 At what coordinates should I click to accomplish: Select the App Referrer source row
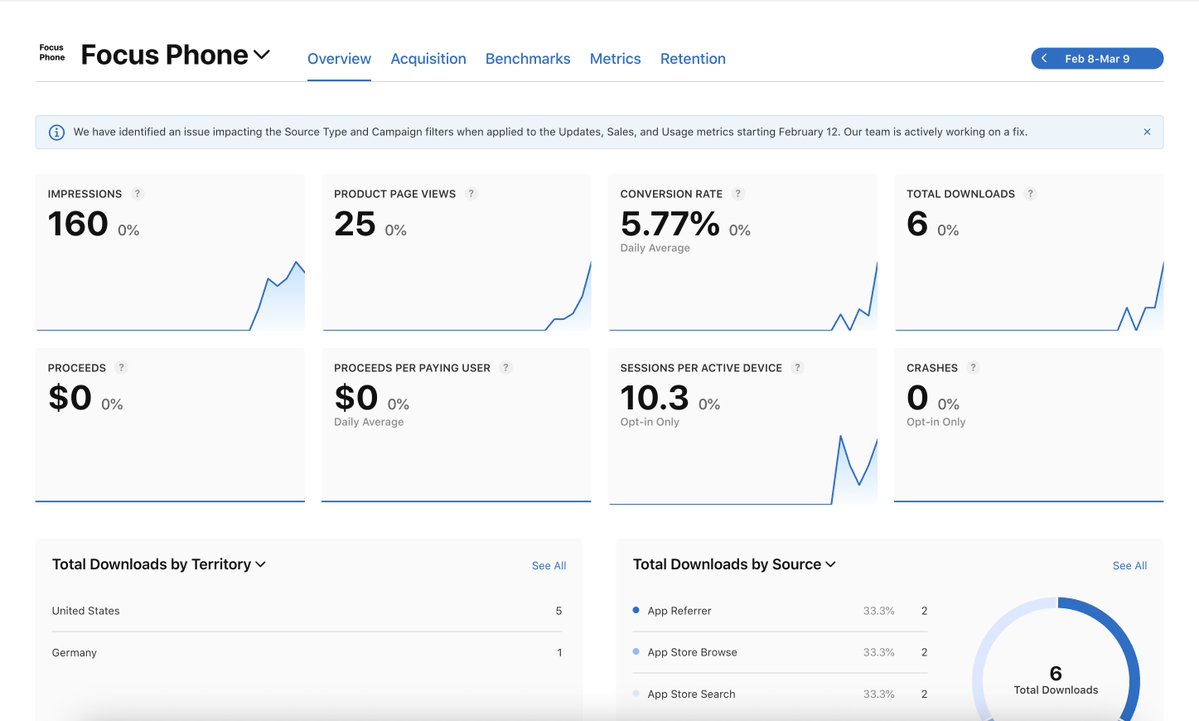pos(780,611)
